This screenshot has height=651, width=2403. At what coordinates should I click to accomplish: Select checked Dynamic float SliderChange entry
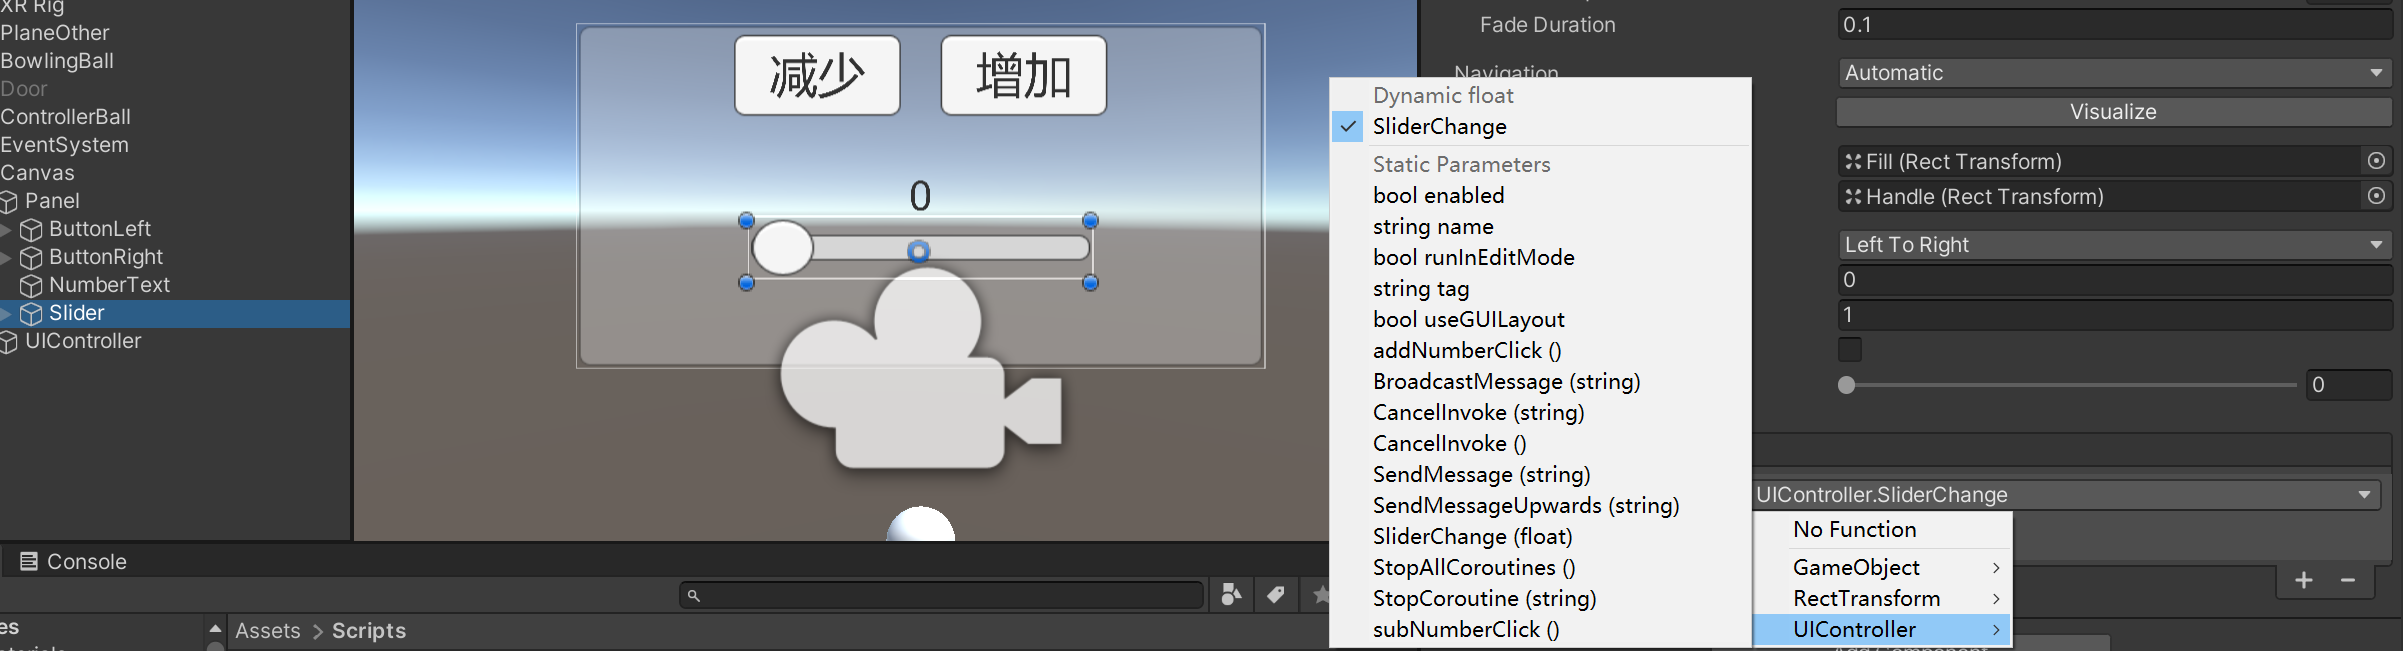(x=1439, y=127)
